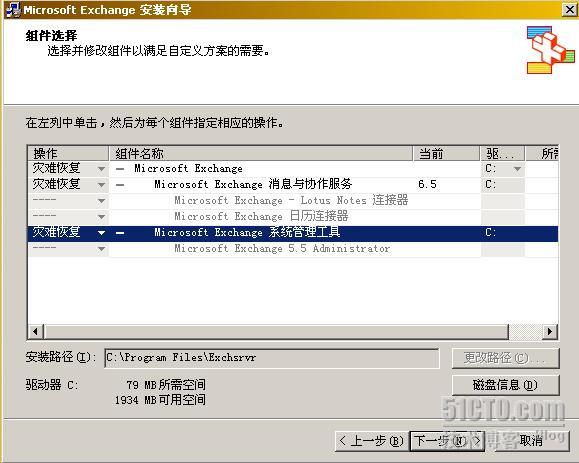Open drive dropdown in Microsoft Exchange row

click(518, 169)
